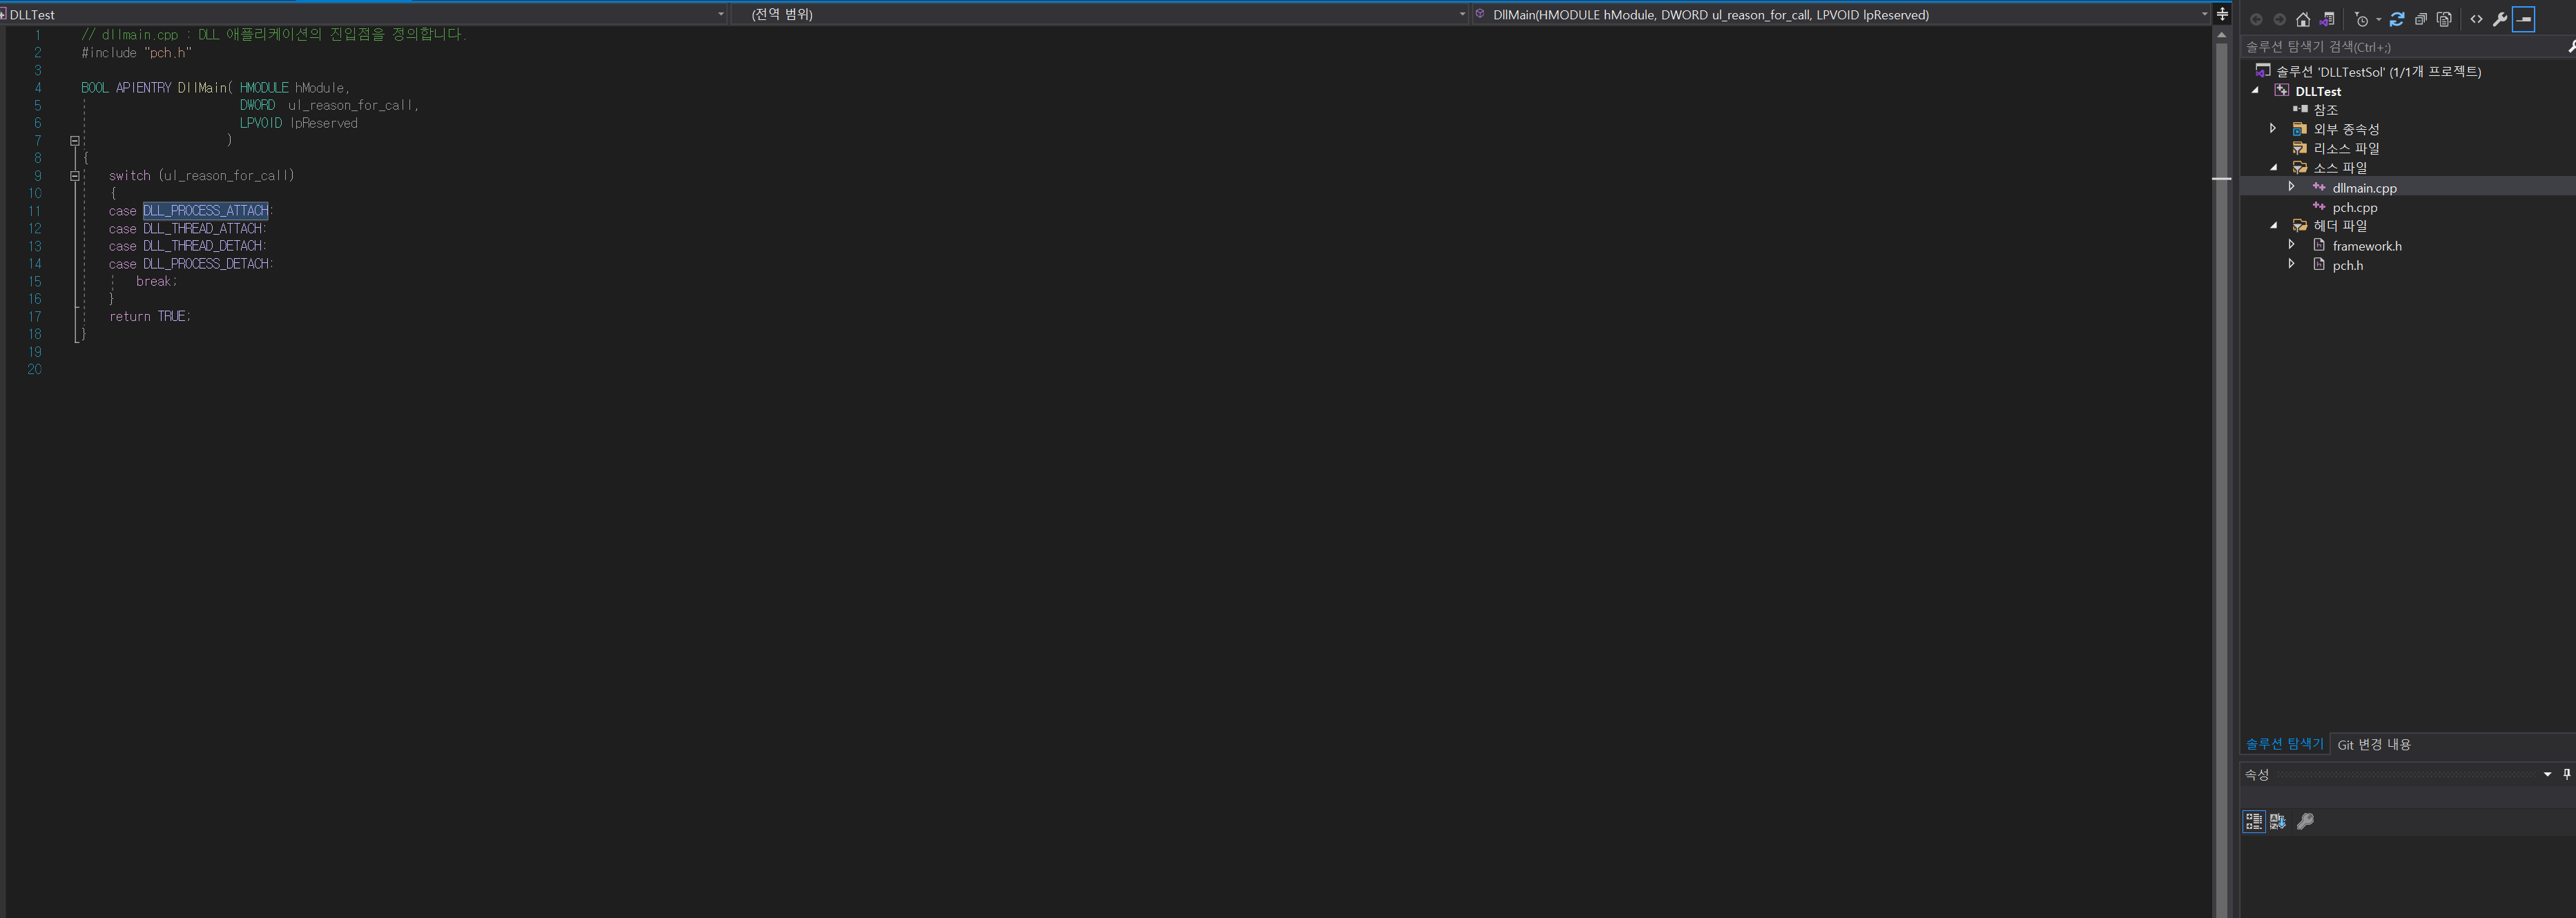
Task: Expand the 외부 종속성 node
Action: (x=2273, y=128)
